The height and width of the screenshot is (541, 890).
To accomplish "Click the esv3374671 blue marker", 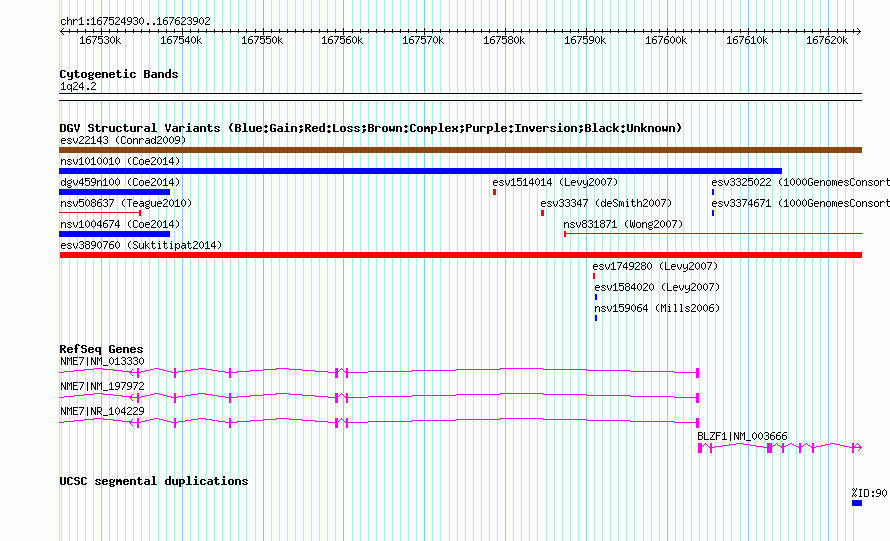I will pos(713,213).
